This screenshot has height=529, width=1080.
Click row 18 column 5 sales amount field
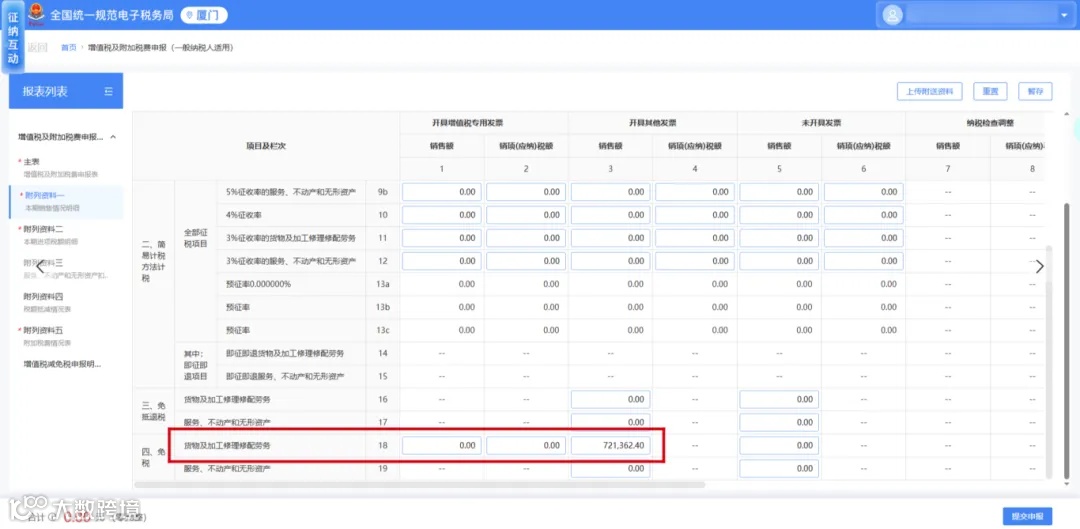coord(779,446)
